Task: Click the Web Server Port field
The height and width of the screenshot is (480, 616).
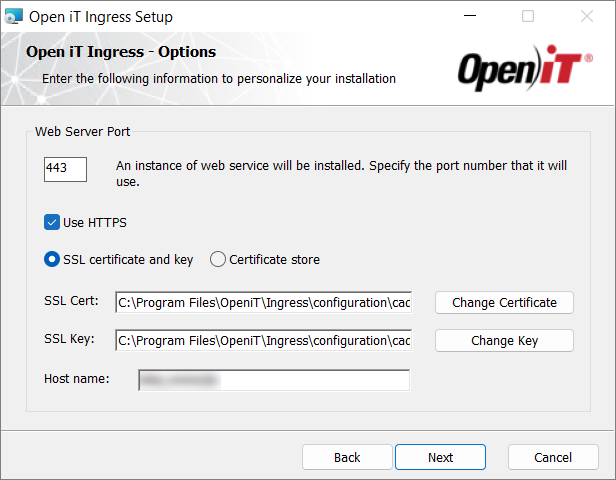Action: [x=65, y=169]
